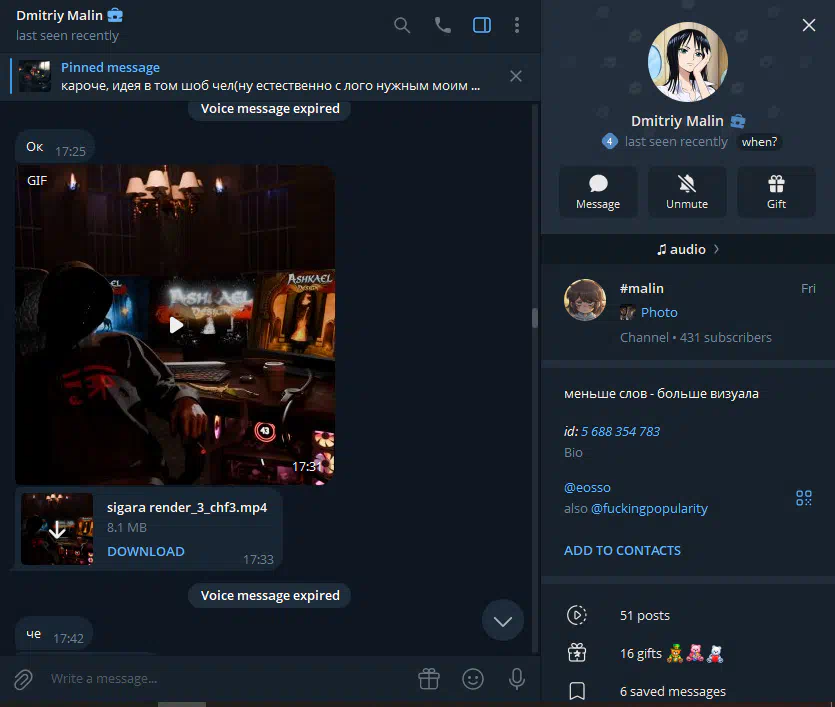Click ADD TO CONTACTS

pyautogui.click(x=622, y=550)
